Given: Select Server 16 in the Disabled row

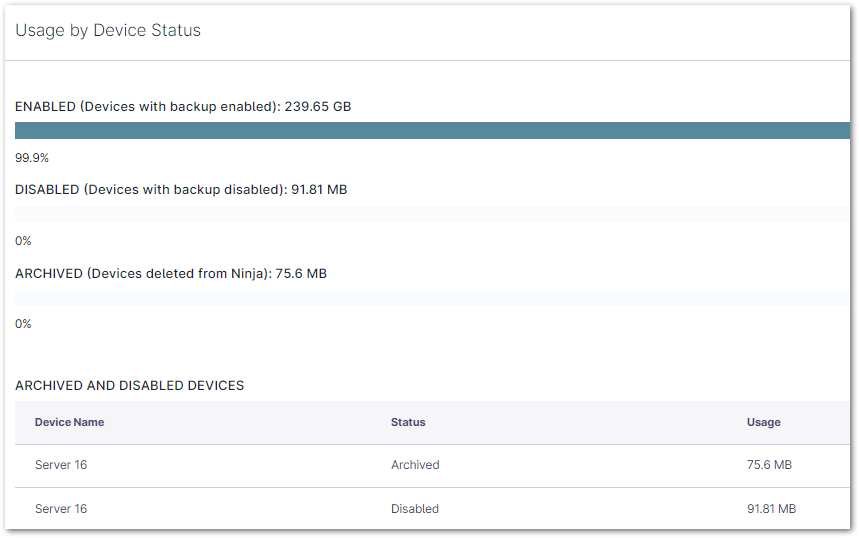Looking at the screenshot, I should (x=61, y=509).
